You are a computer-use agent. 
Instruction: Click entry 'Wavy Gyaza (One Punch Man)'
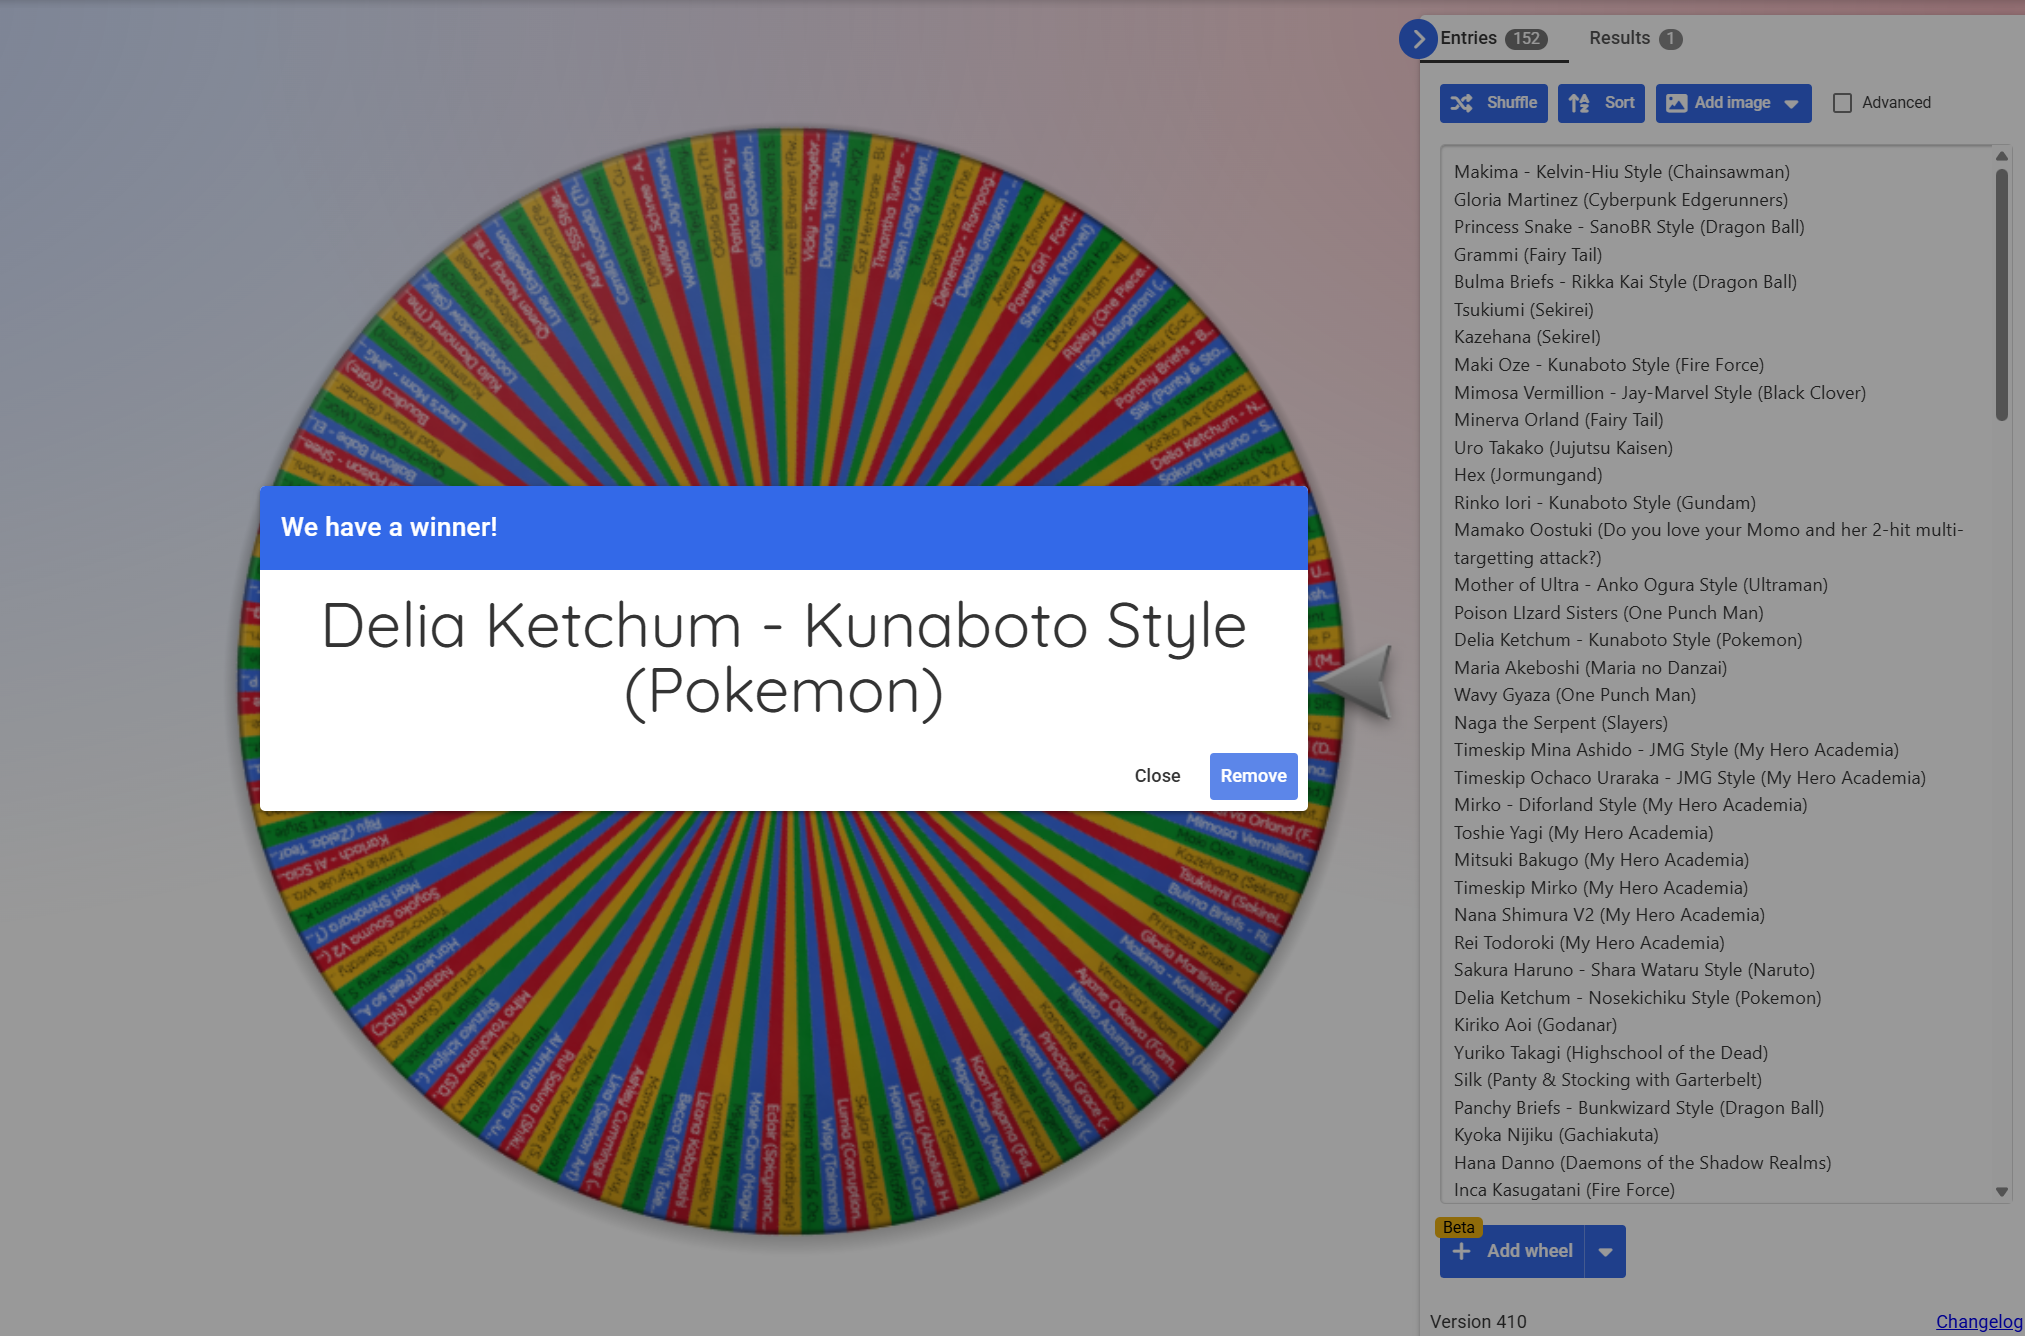1575,695
